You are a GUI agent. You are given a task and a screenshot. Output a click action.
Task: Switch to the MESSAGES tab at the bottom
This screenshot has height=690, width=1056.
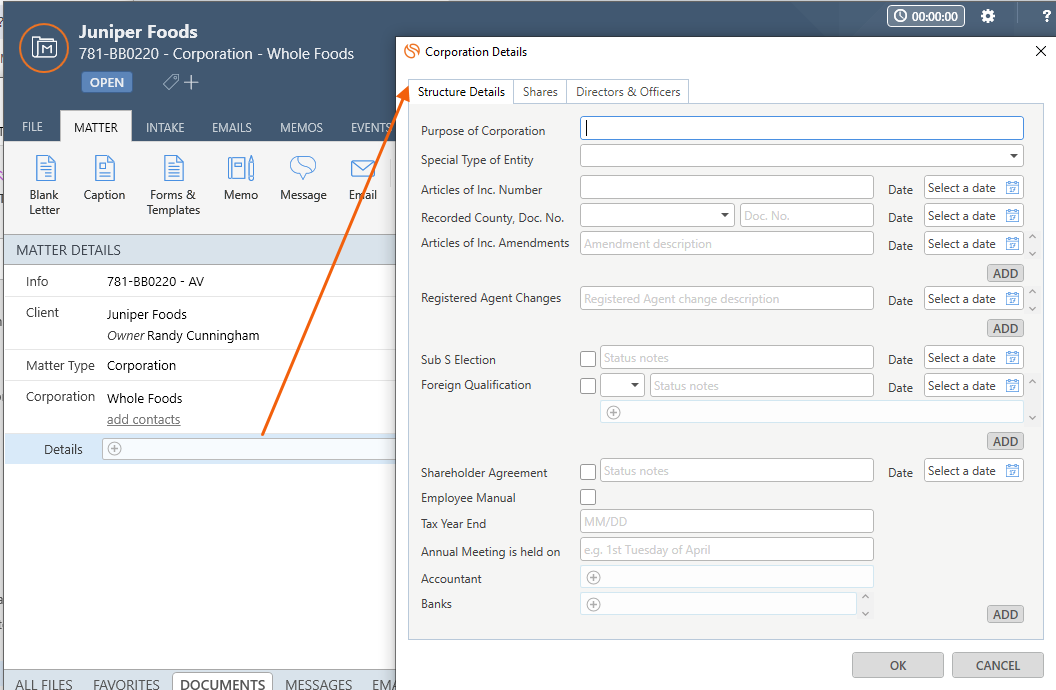(319, 683)
